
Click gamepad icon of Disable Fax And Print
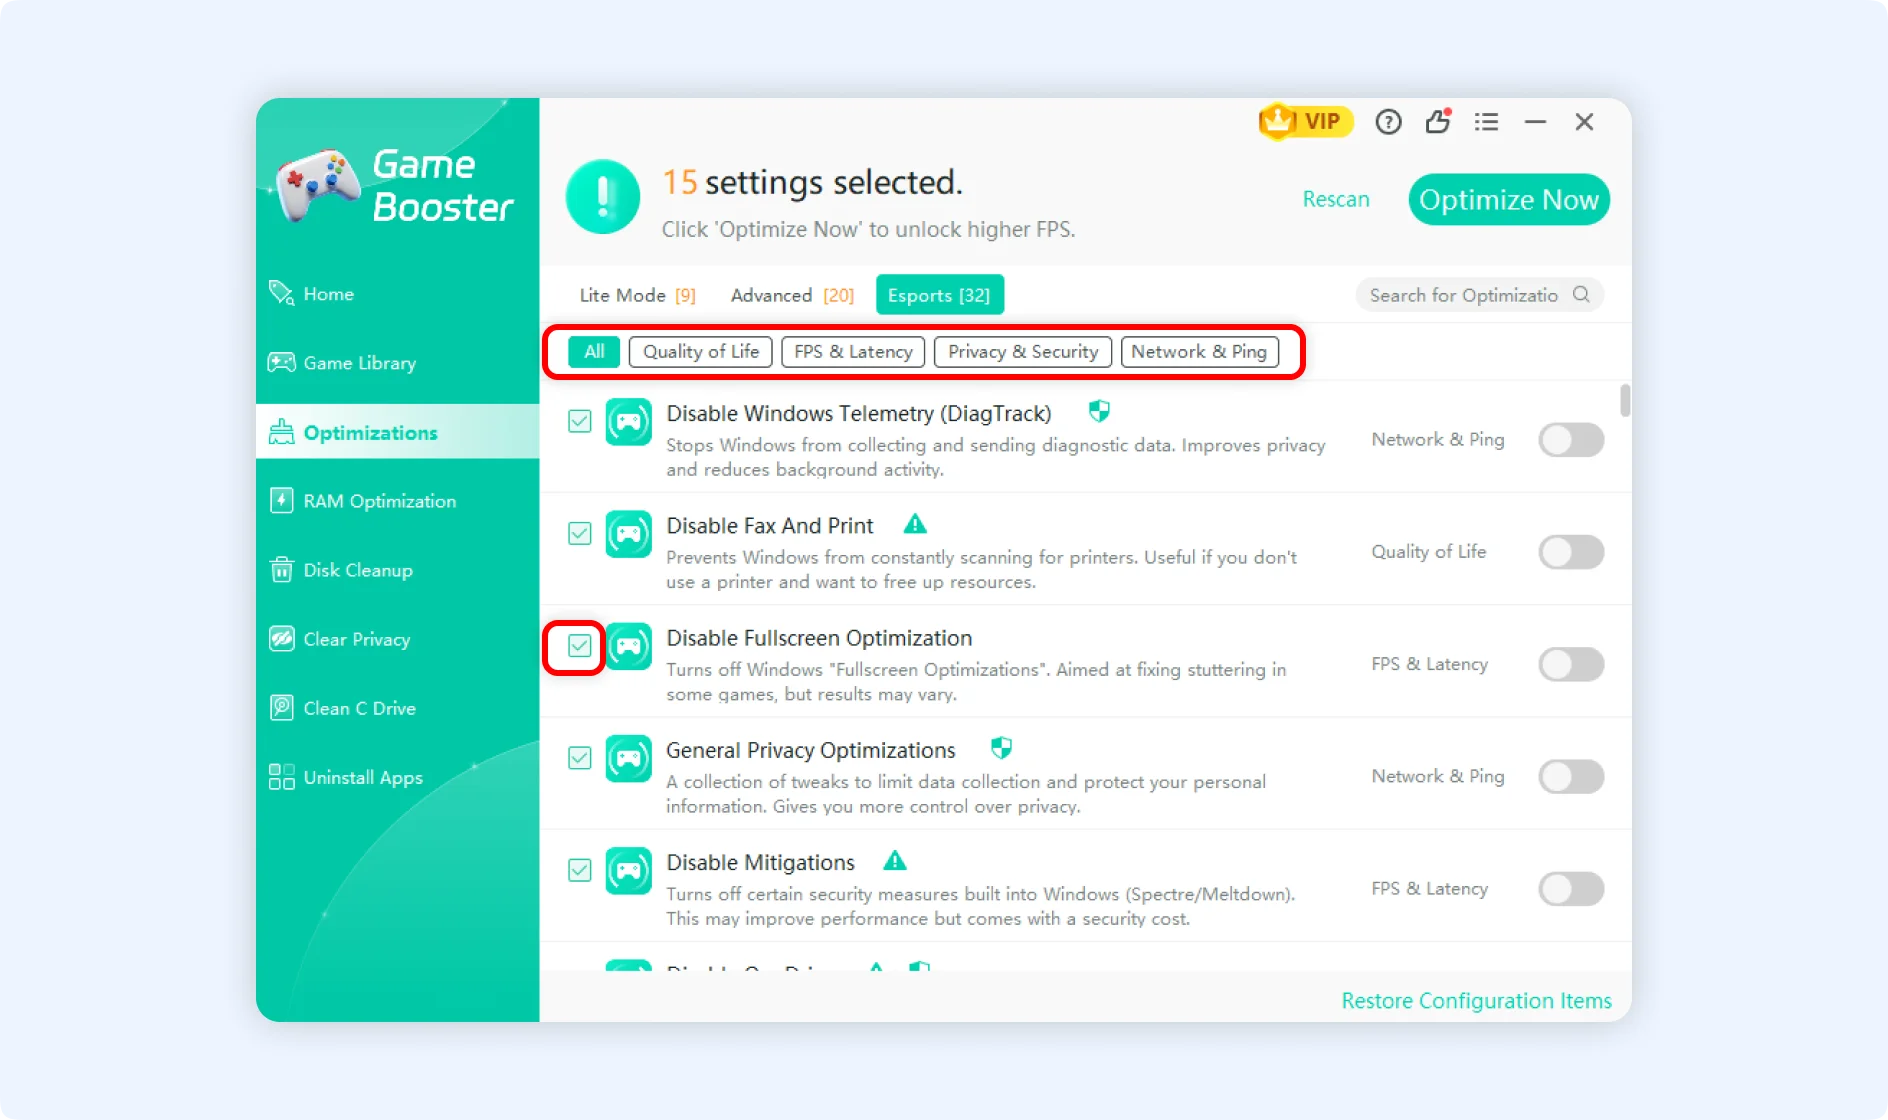click(x=628, y=534)
